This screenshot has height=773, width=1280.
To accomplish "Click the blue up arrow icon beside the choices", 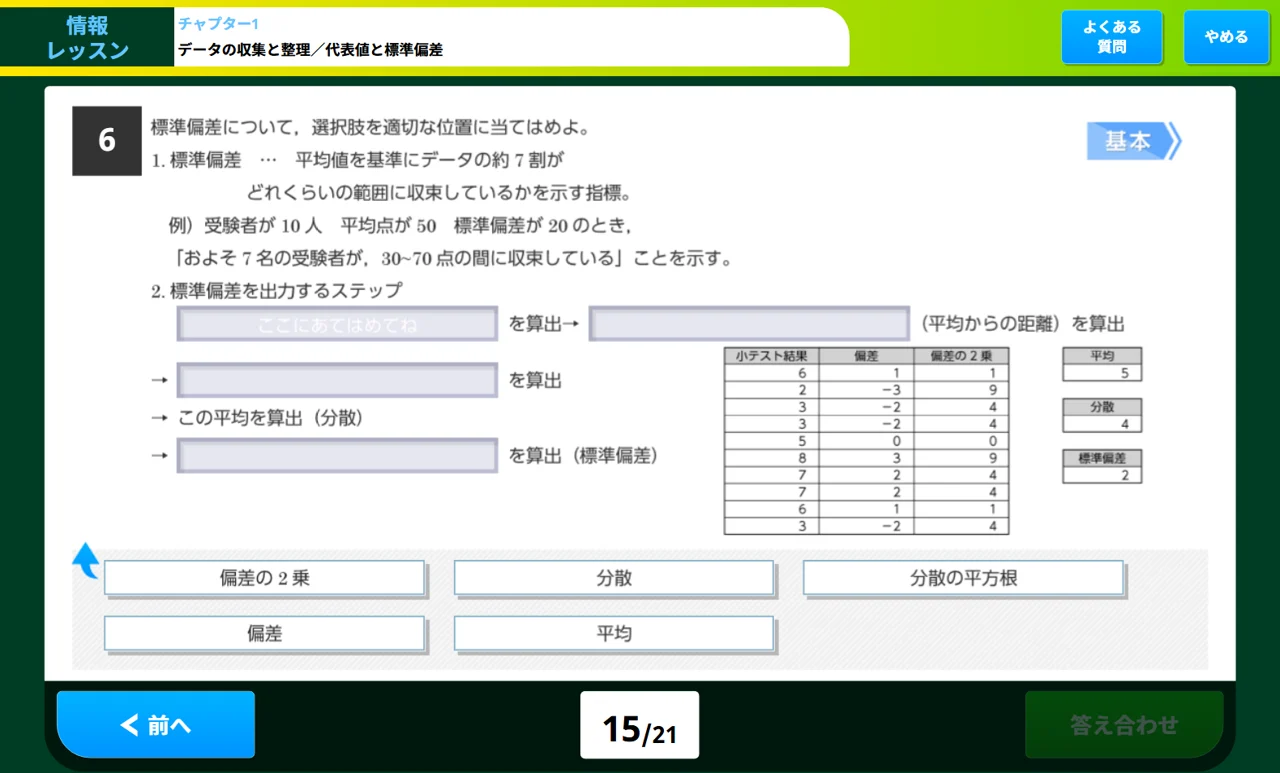I will pos(85,560).
